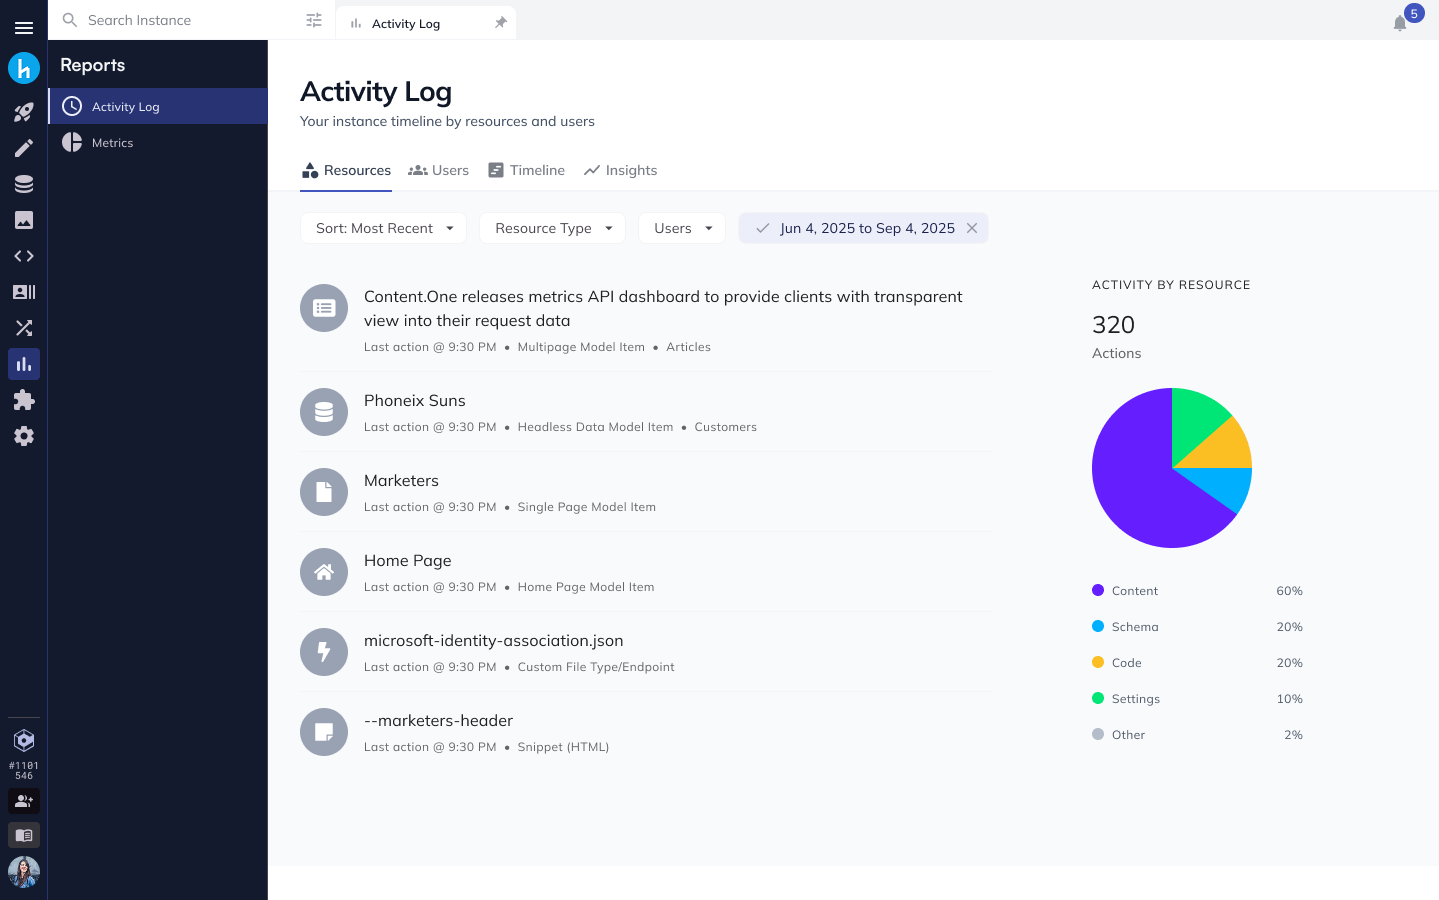Open the contacts card icon in sidebar

tap(24, 291)
